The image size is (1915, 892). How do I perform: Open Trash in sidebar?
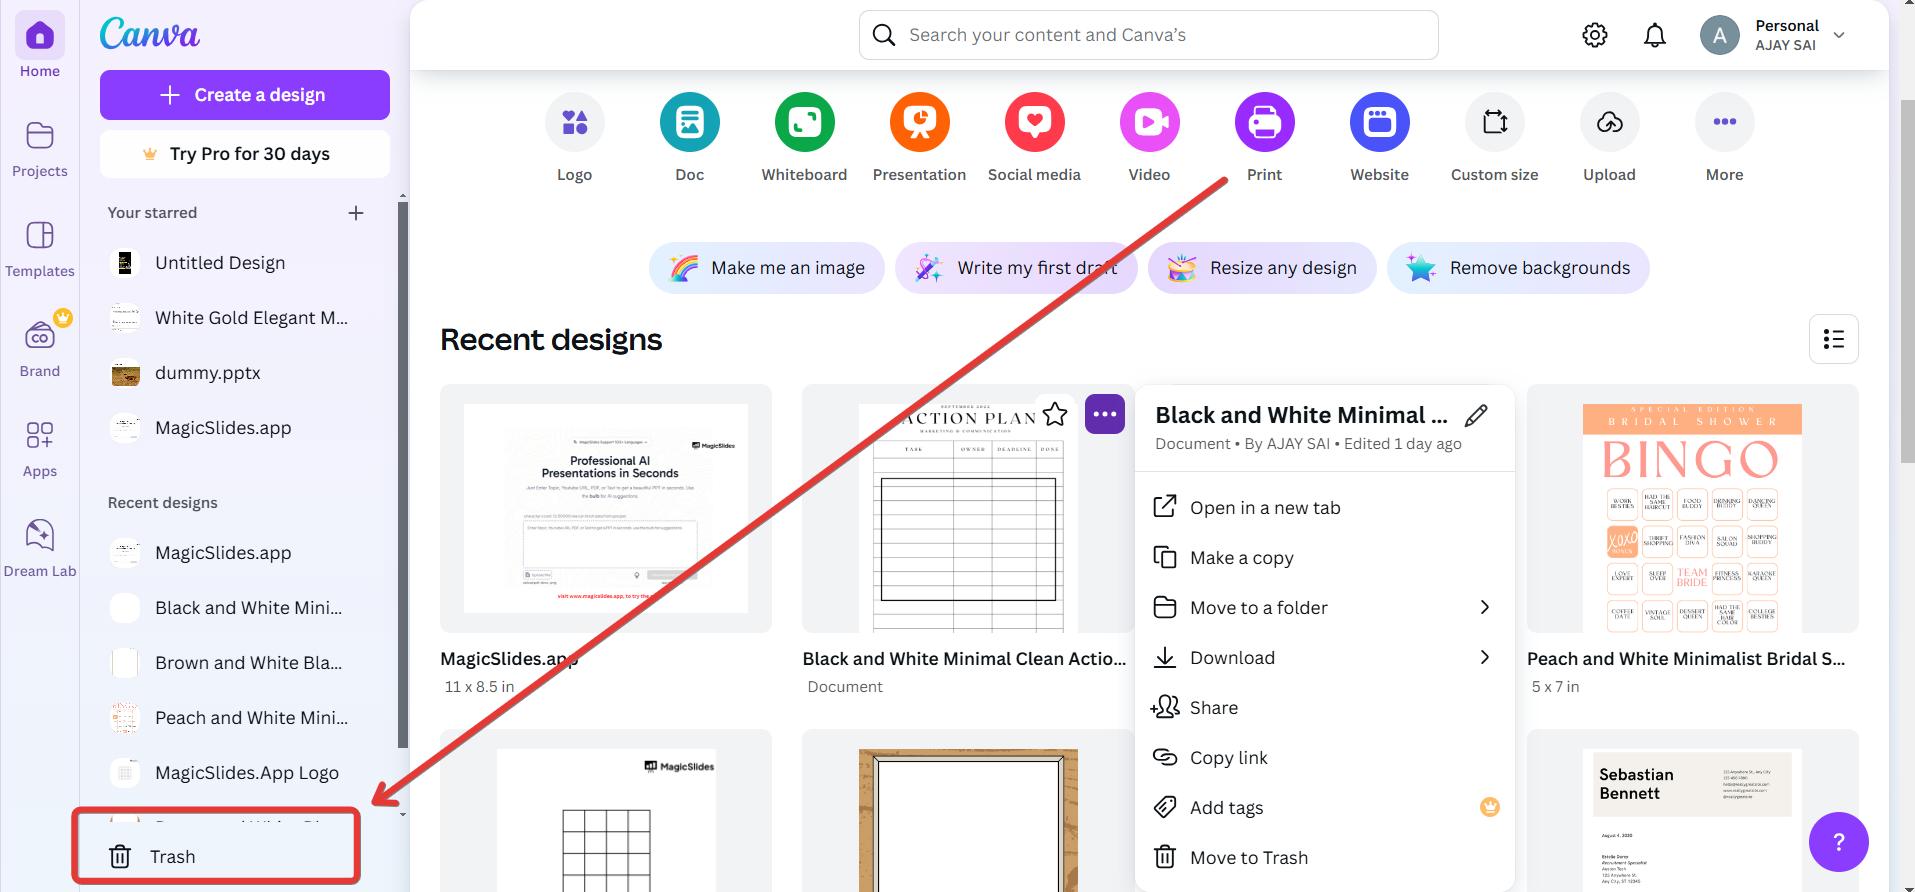coord(216,856)
